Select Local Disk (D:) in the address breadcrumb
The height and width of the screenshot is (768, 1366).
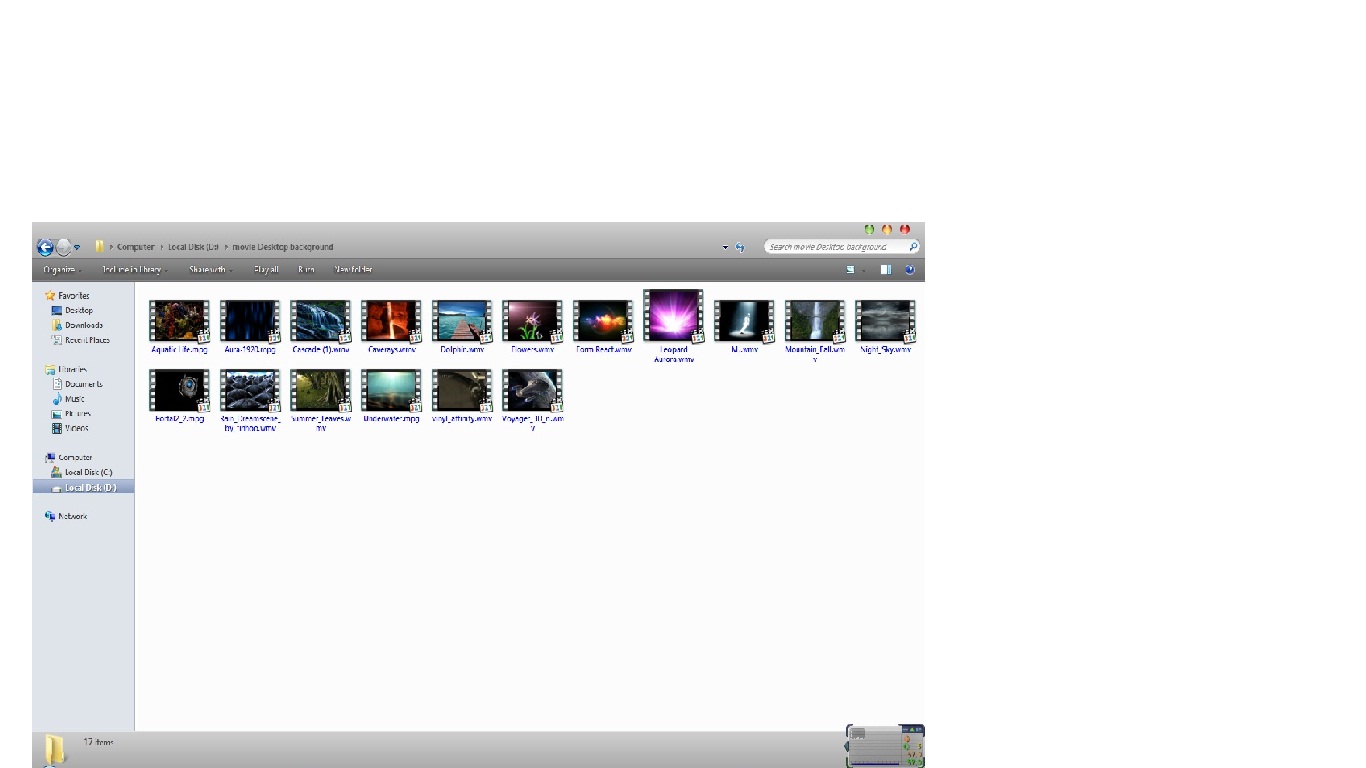pos(193,247)
